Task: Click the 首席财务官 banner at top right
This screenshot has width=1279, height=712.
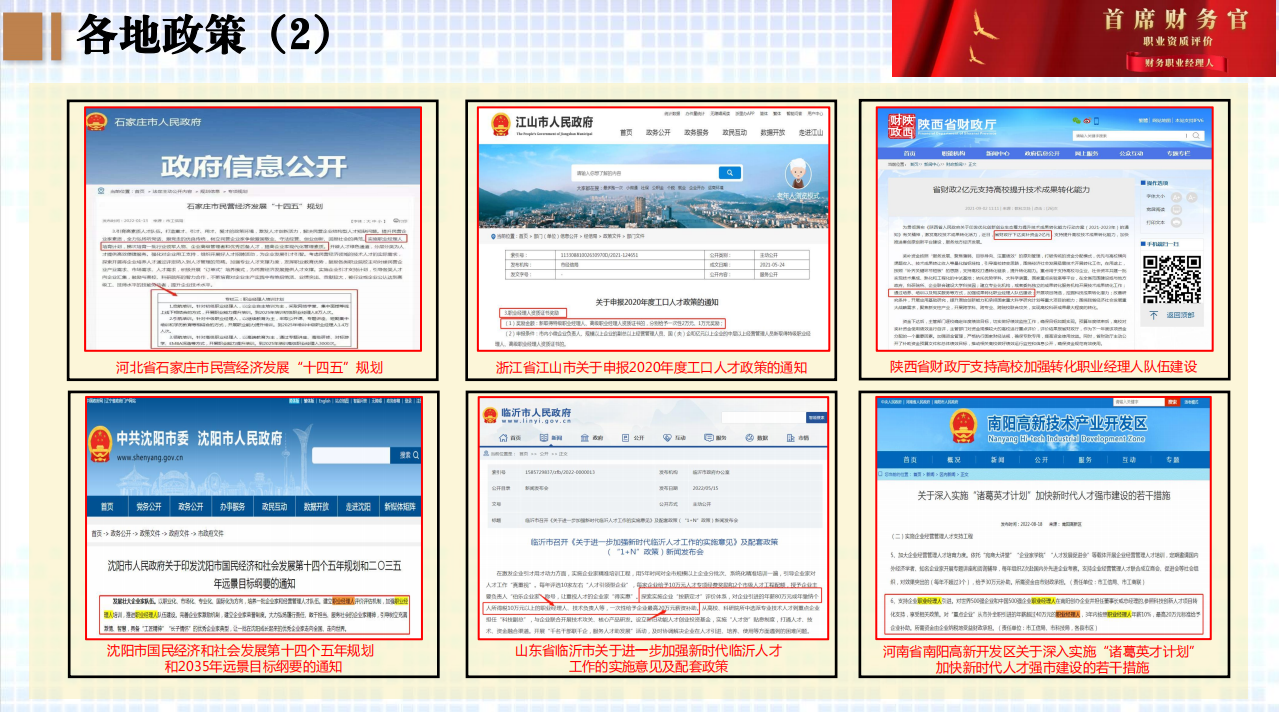Action: click(x=1085, y=38)
